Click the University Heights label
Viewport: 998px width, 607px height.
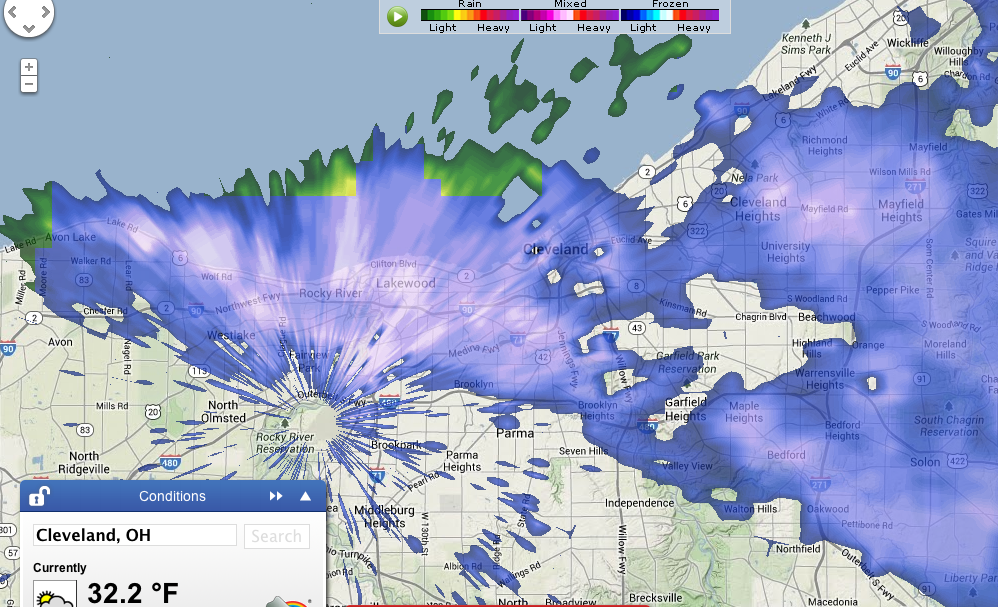785,252
